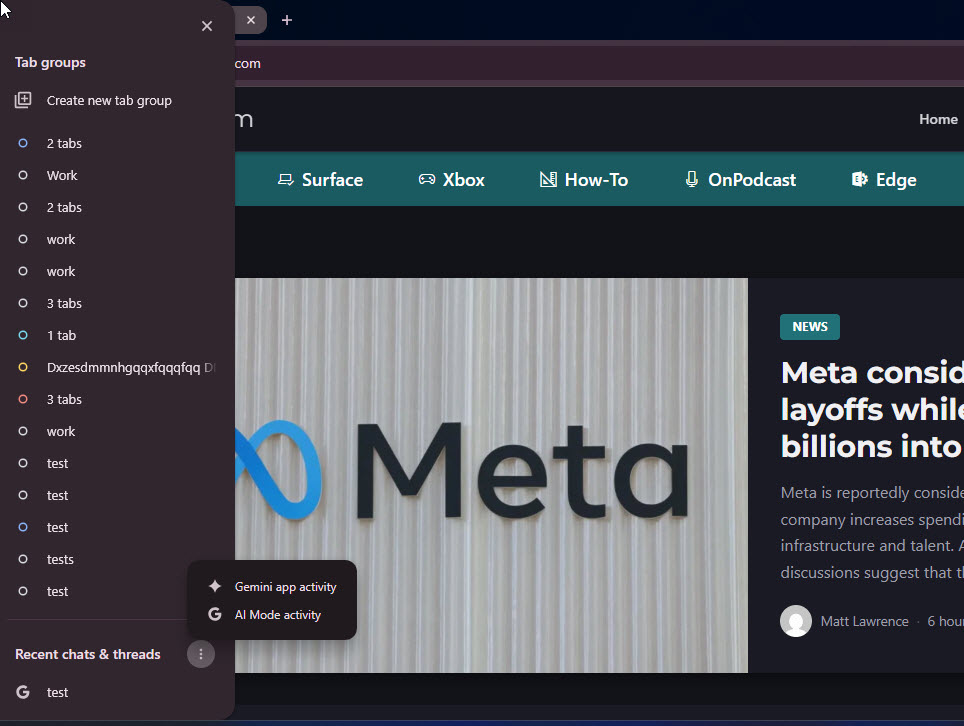Close the tab groups side panel

pyautogui.click(x=207, y=26)
